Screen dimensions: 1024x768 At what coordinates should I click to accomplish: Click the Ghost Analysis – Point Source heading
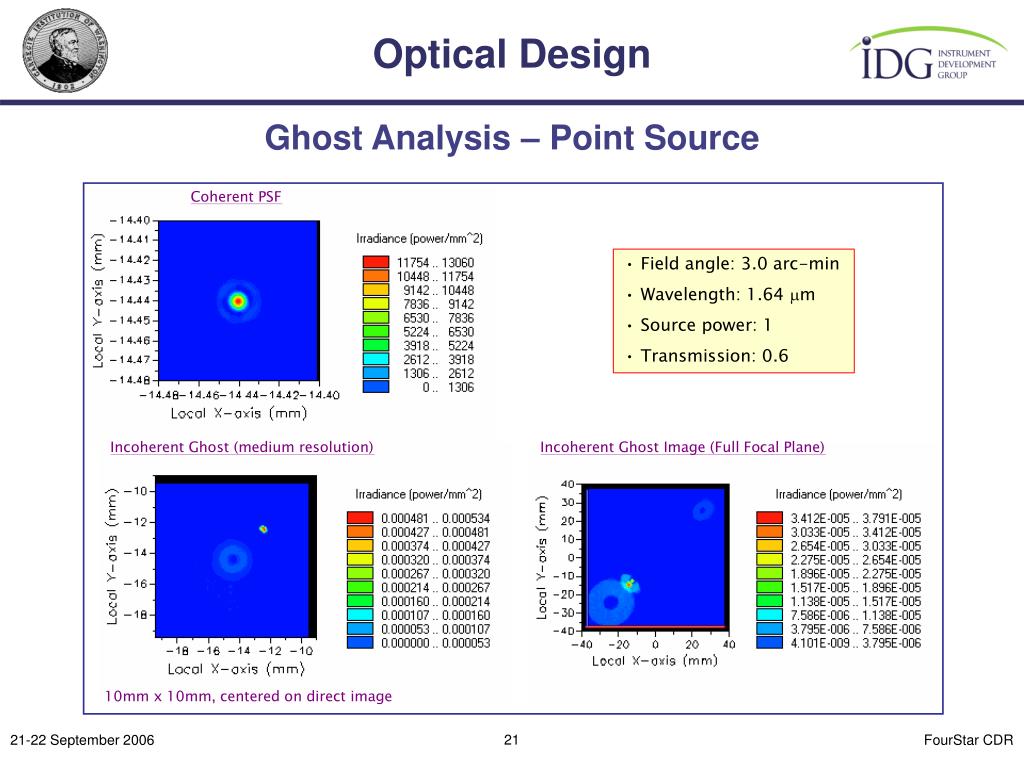click(511, 138)
